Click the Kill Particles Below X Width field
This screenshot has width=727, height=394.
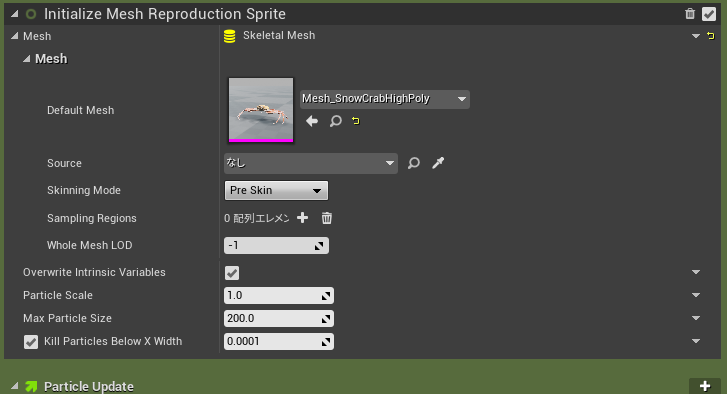(x=279, y=342)
